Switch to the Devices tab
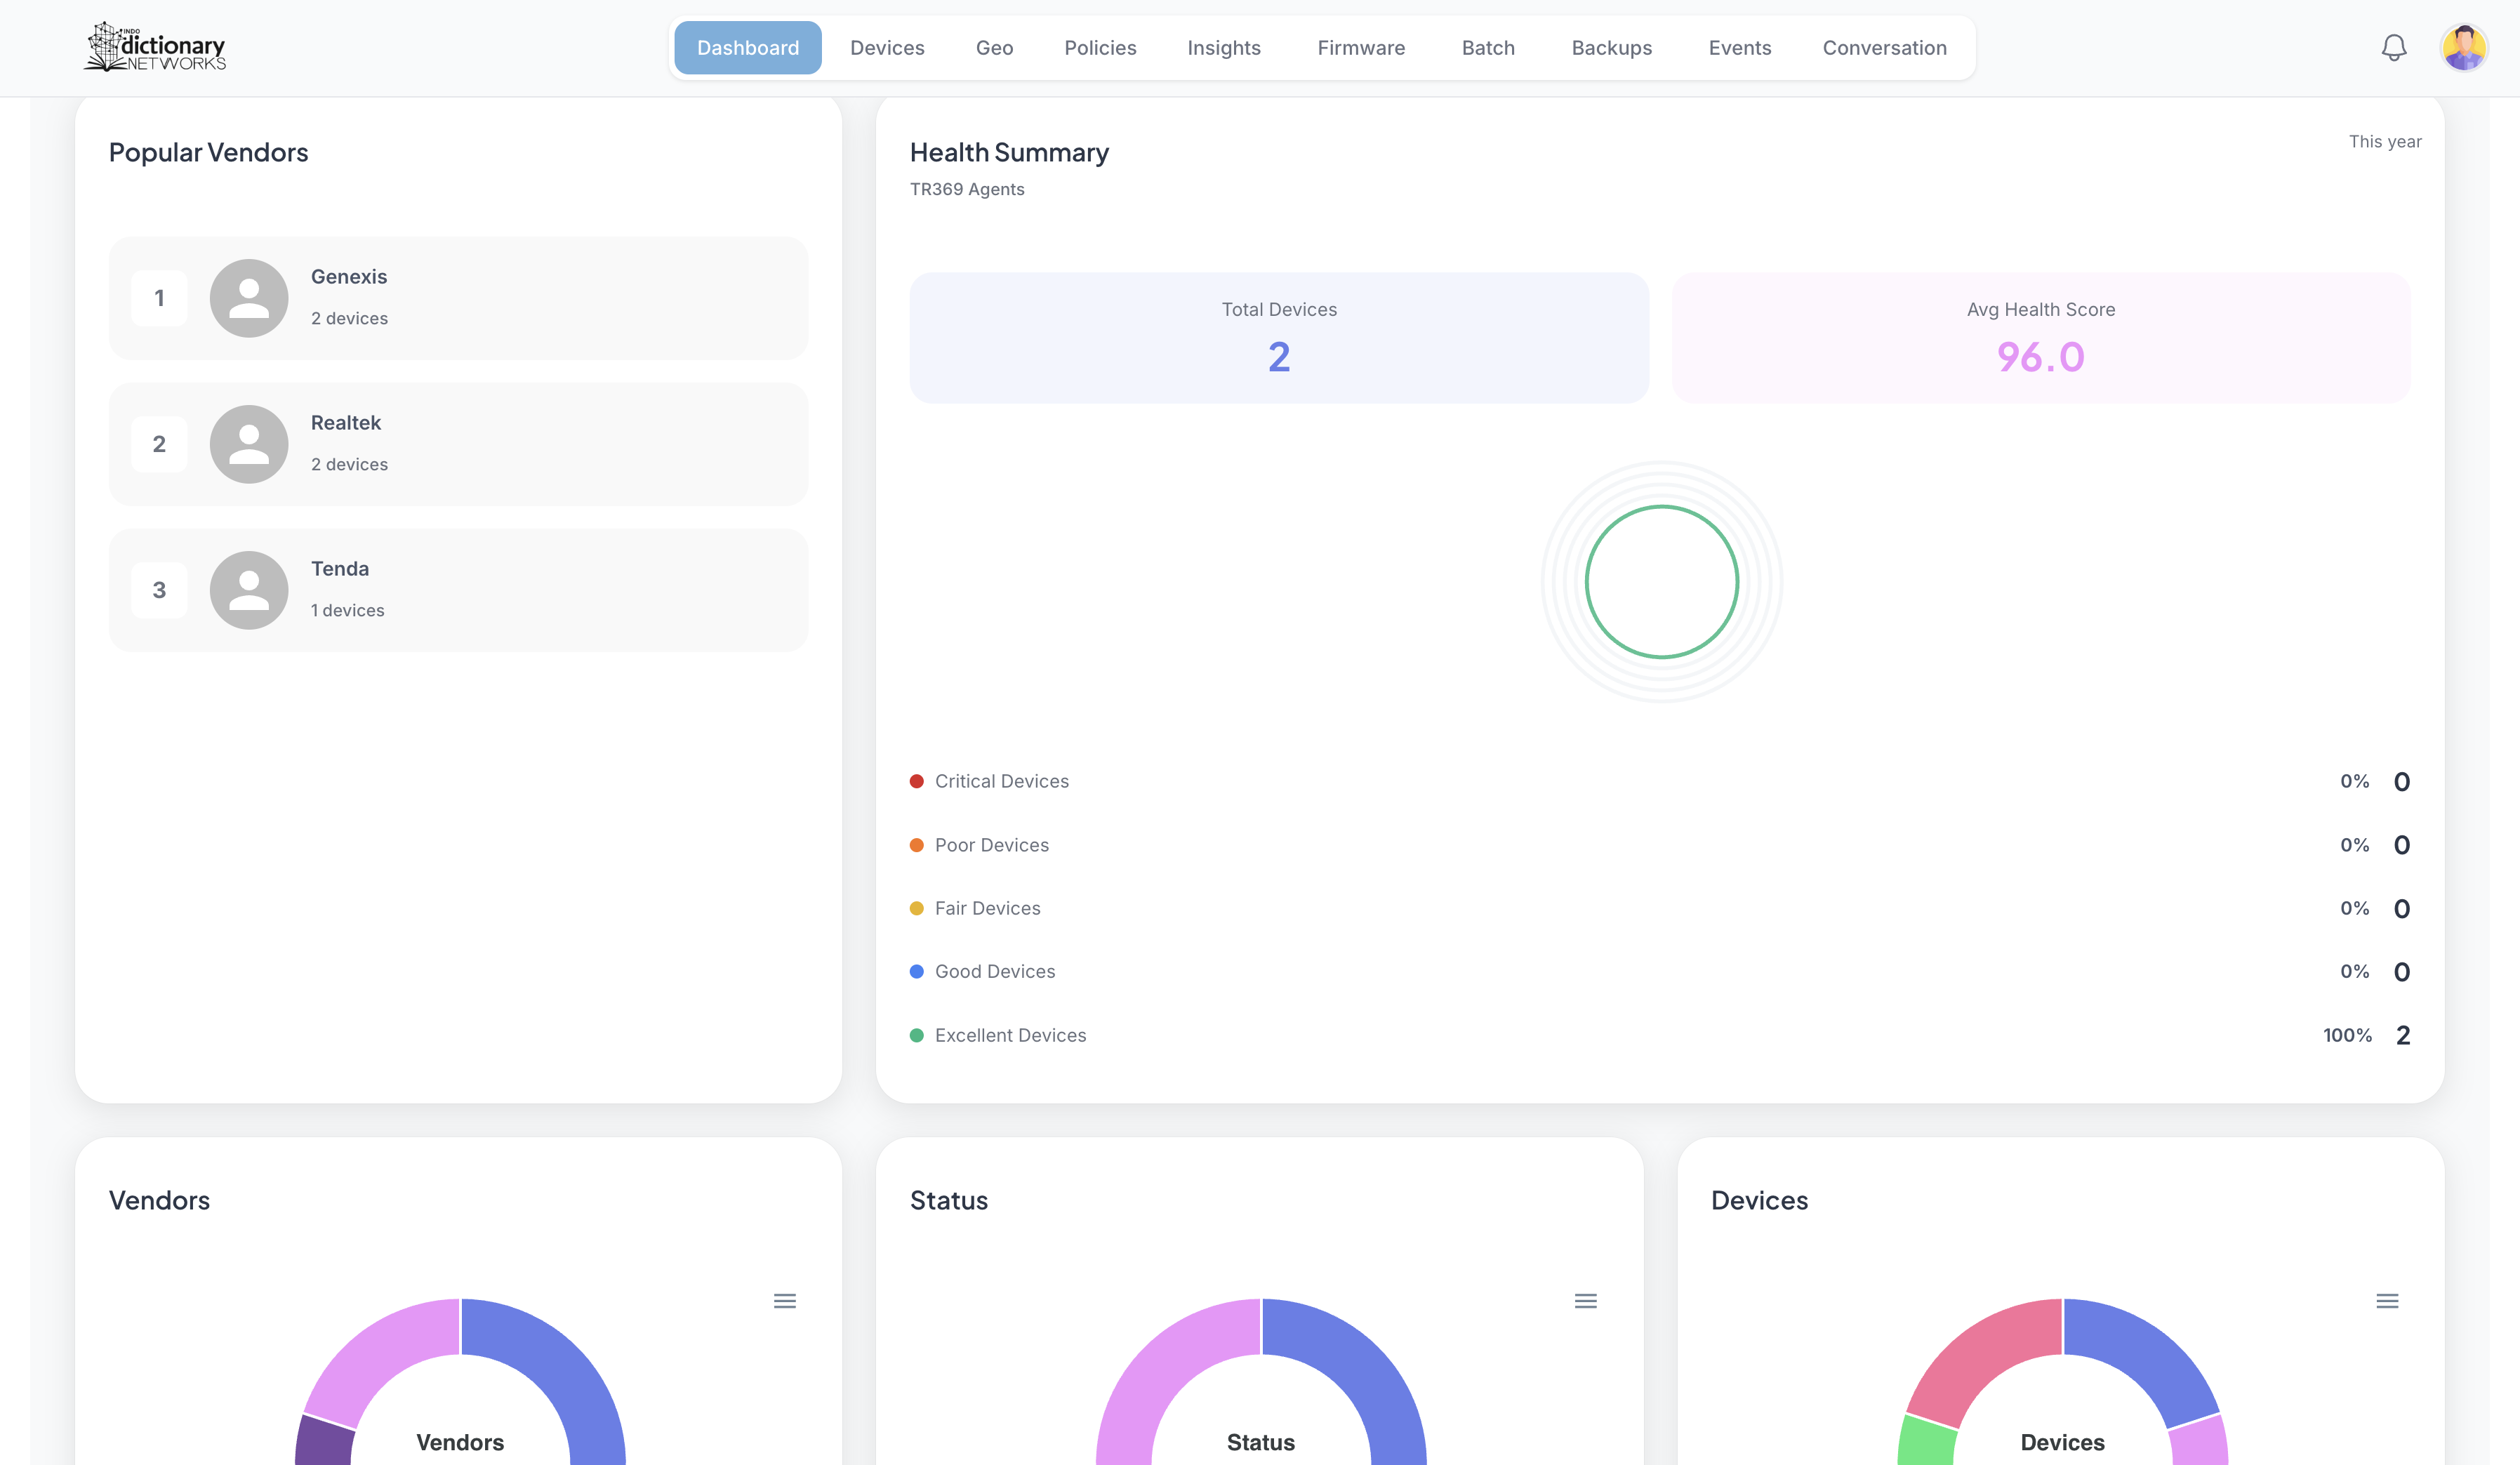 (x=887, y=48)
